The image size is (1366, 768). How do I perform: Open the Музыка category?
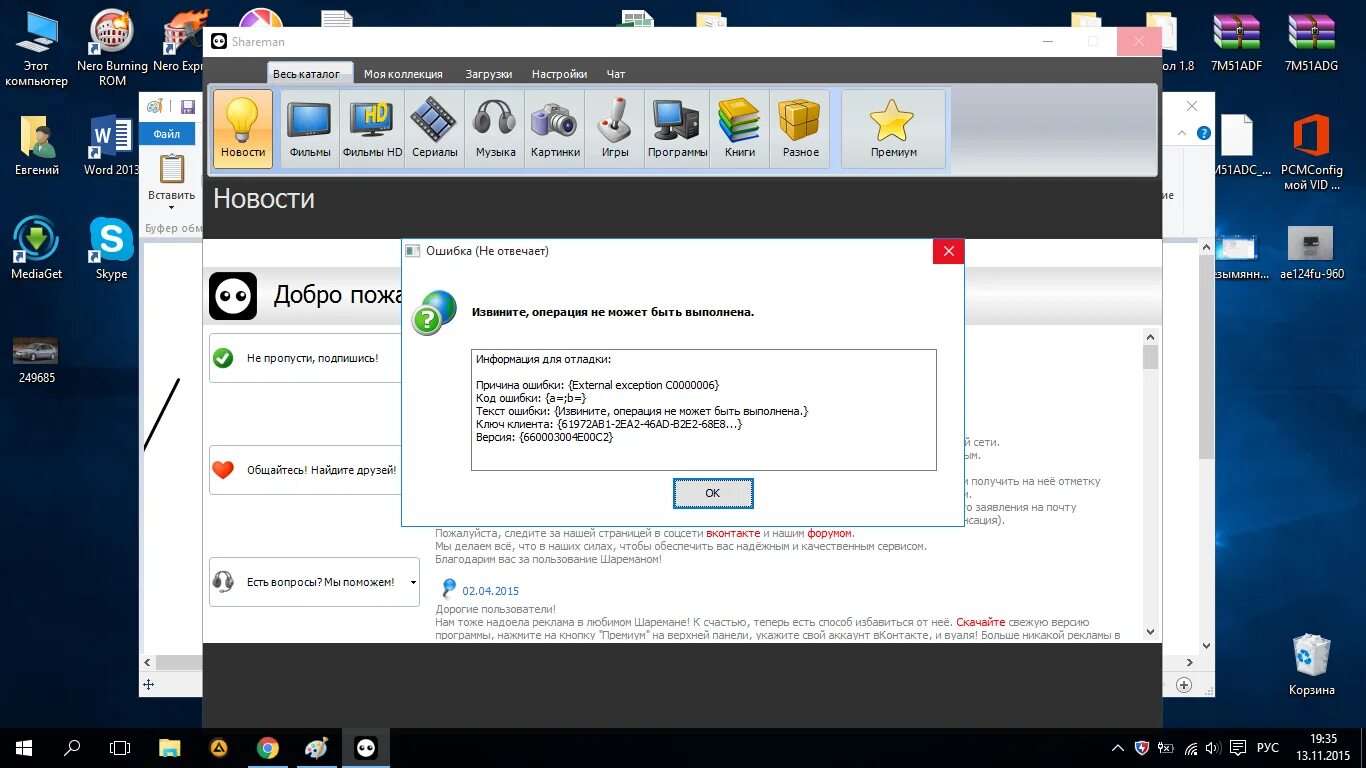[495, 129]
